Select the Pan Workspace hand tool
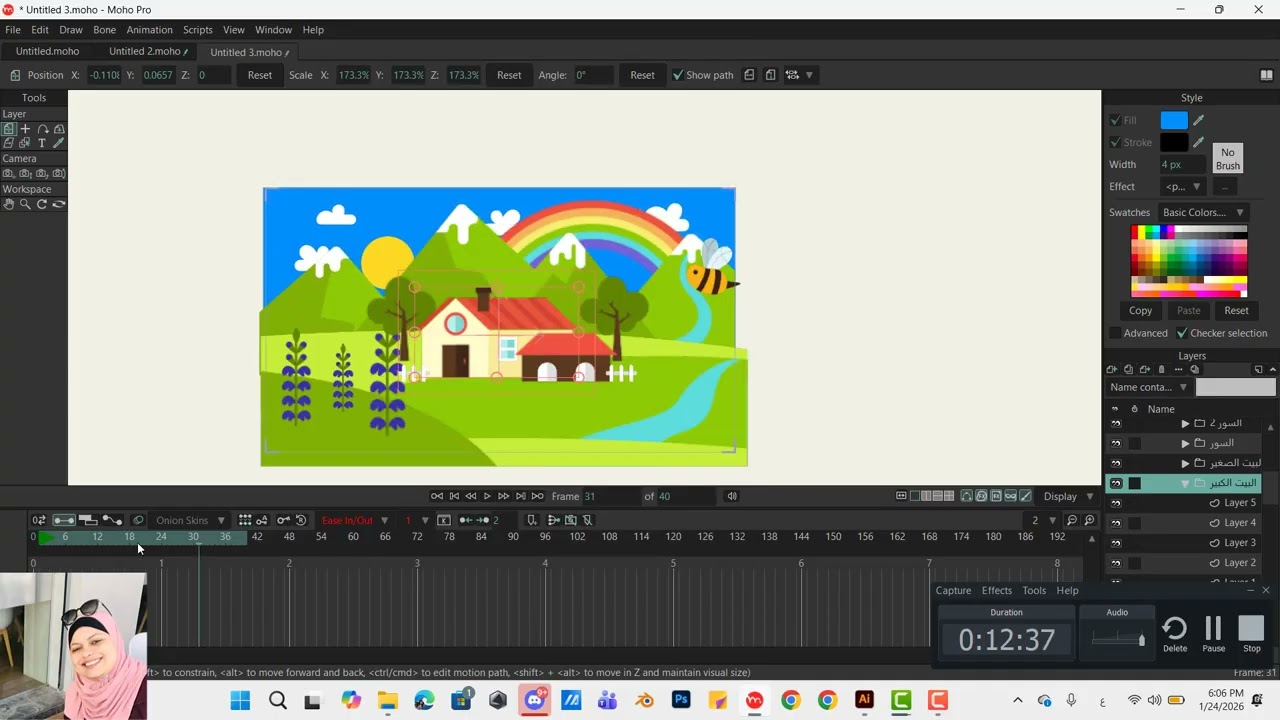Viewport: 1280px width, 720px height. [8, 204]
